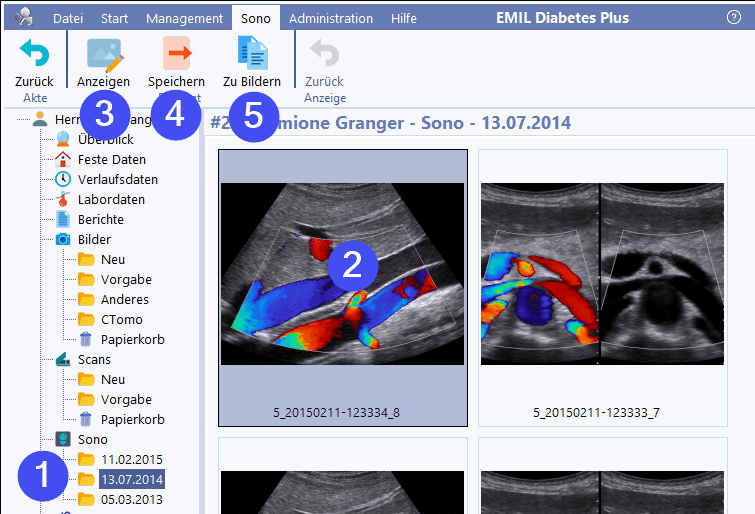Collapse the Sono tree node
This screenshot has height=514, width=755.
tap(92, 439)
